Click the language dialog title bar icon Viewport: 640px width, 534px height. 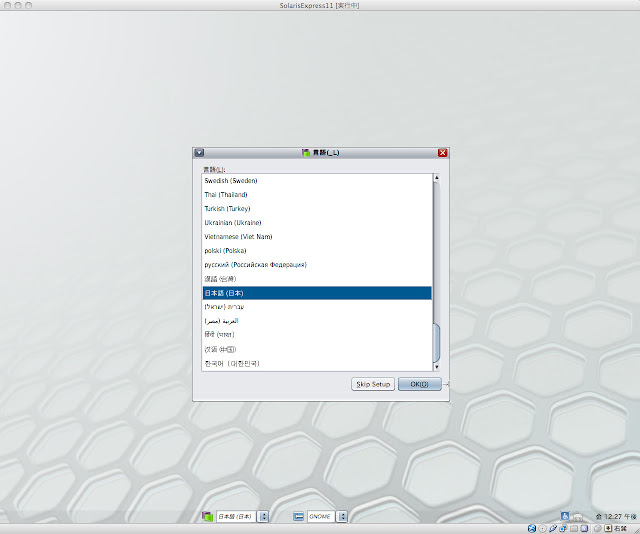point(306,153)
